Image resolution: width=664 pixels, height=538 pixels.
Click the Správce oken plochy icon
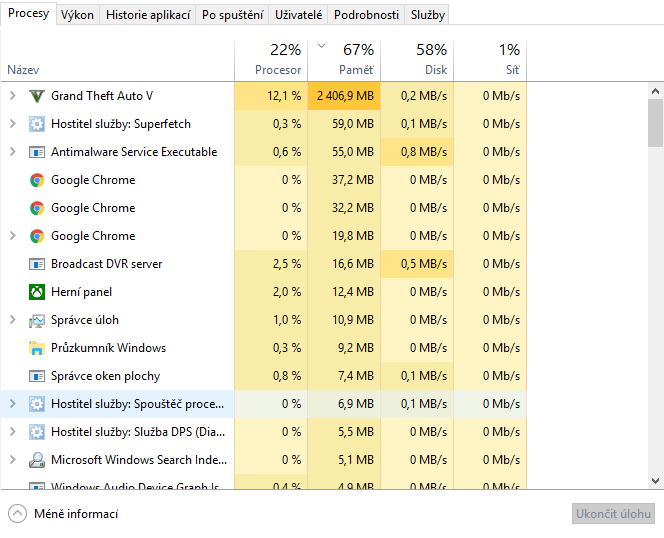37,376
